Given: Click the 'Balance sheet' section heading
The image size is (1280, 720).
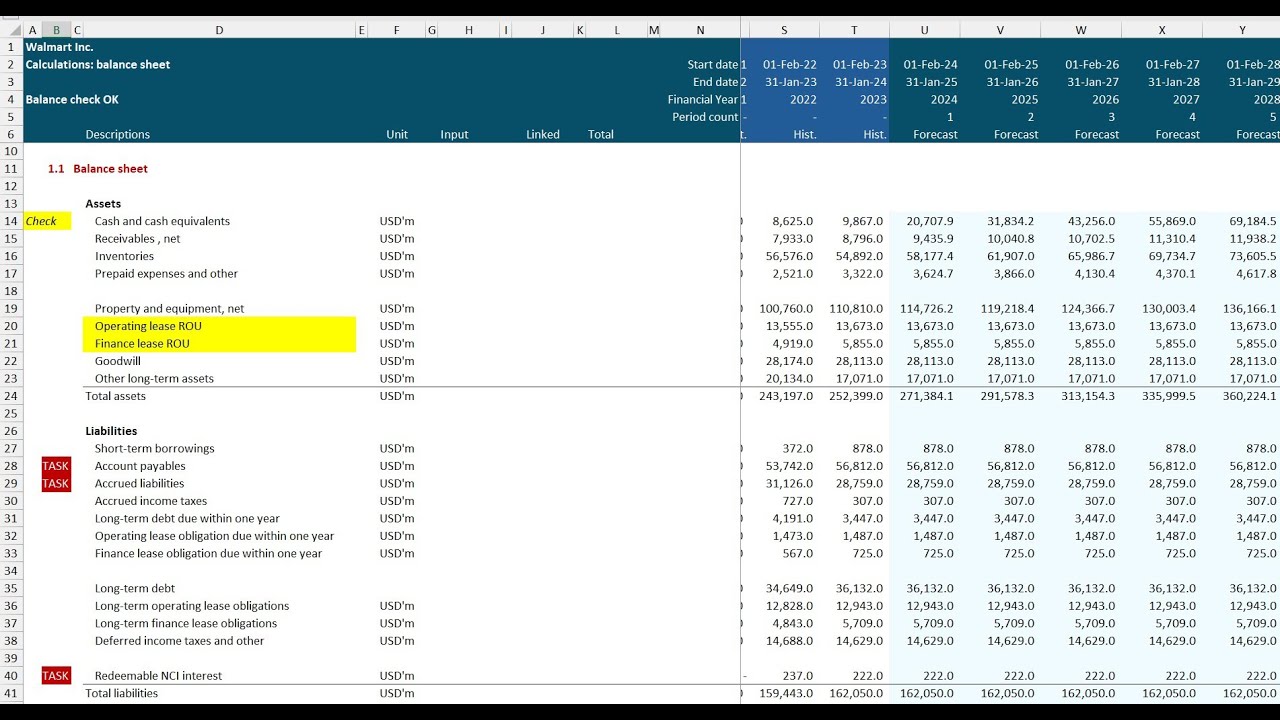Looking at the screenshot, I should (110, 169).
